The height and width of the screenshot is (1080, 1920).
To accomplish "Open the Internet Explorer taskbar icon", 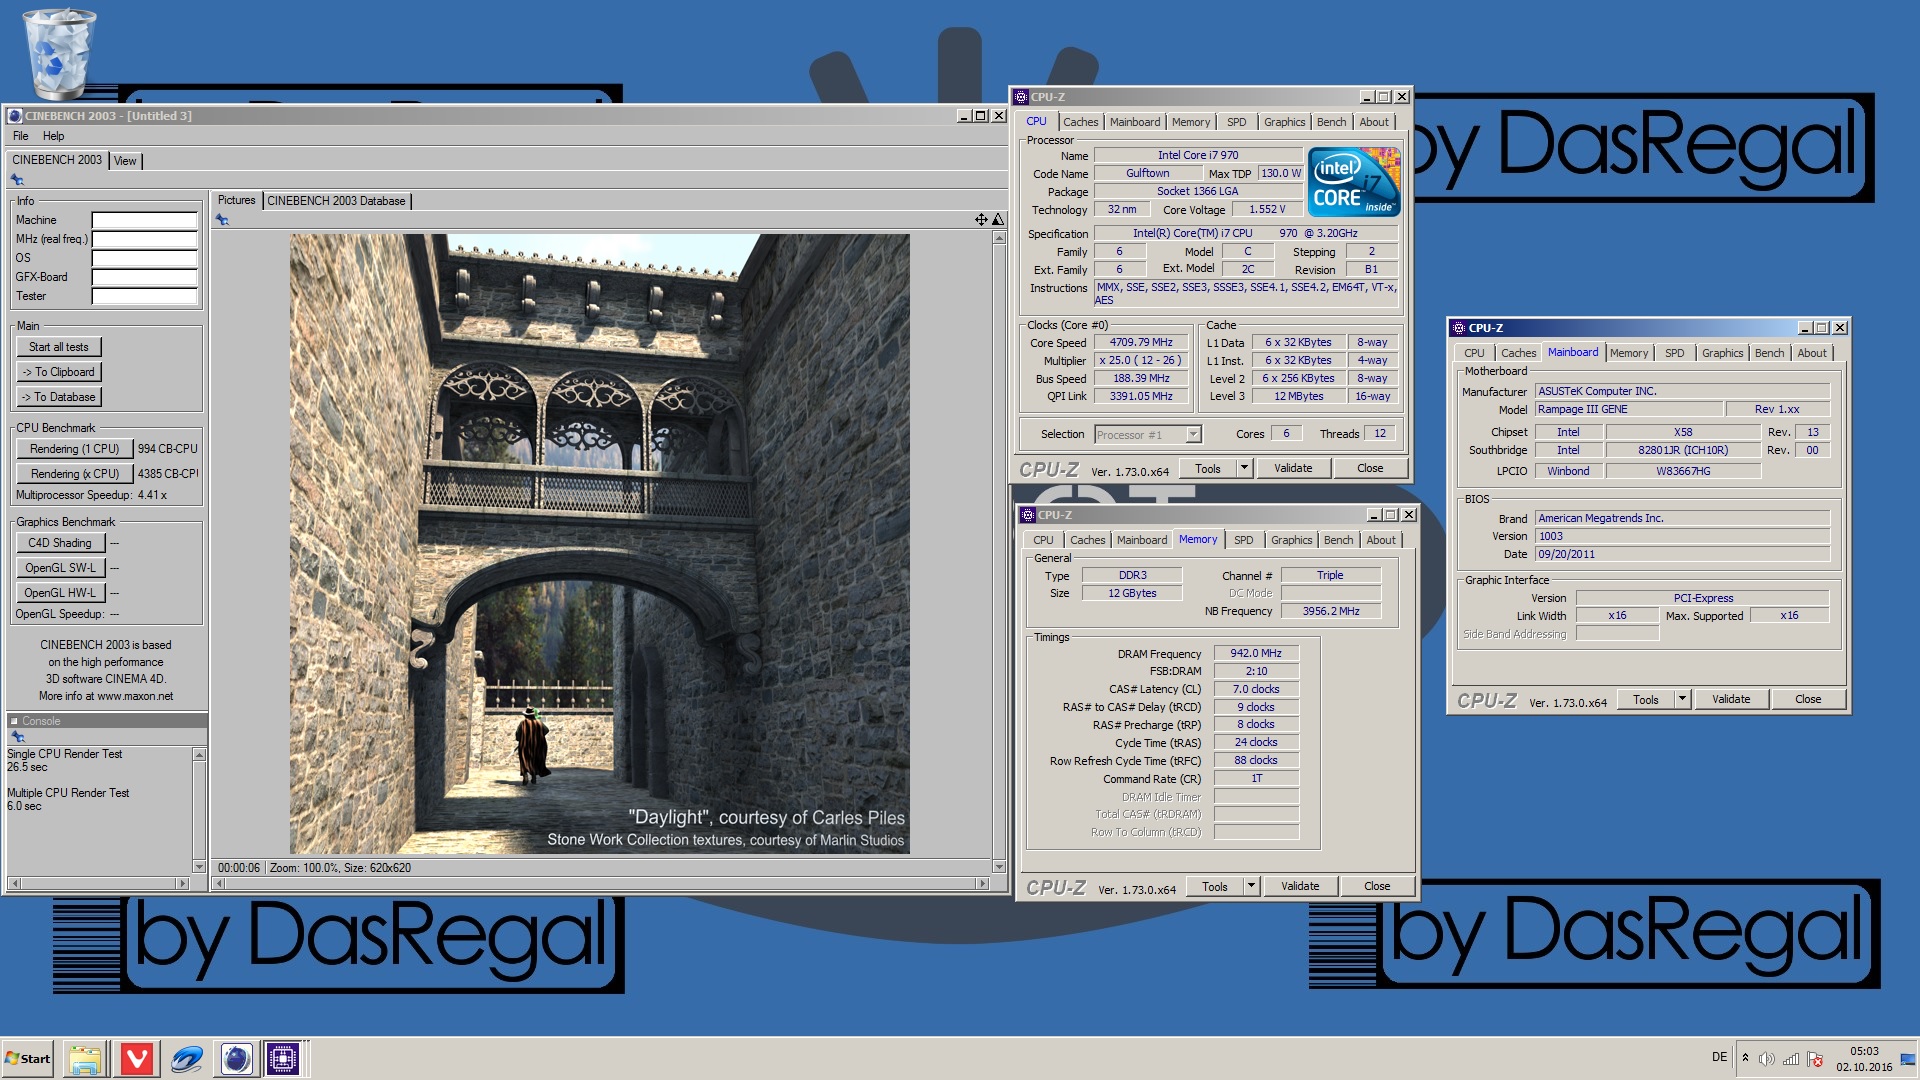I will [187, 1059].
